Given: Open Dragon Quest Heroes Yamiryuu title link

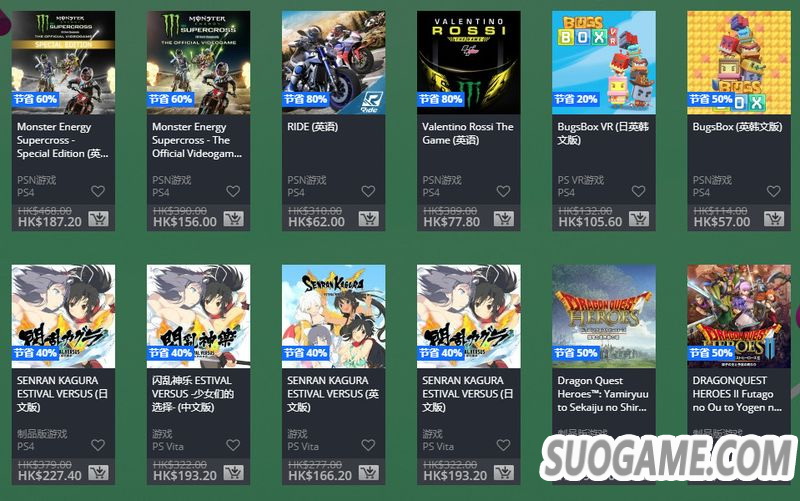Looking at the screenshot, I should click(603, 394).
